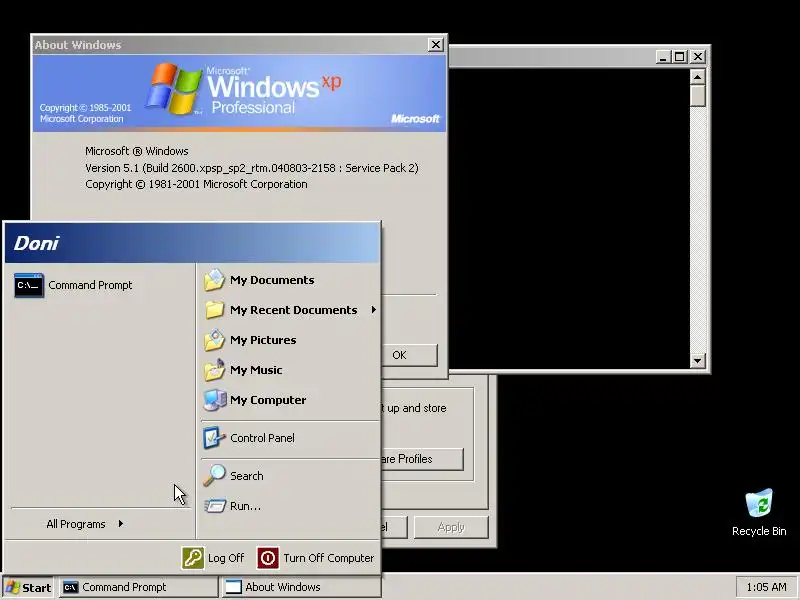This screenshot has height=600, width=800.
Task: Click the Recycle Bin label text
Action: (x=759, y=531)
